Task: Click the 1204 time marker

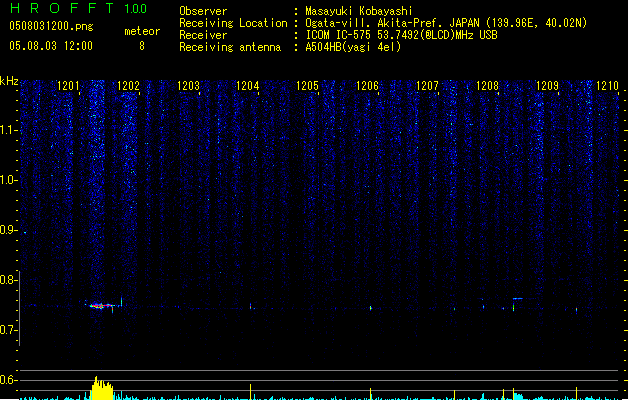Action: click(x=248, y=85)
